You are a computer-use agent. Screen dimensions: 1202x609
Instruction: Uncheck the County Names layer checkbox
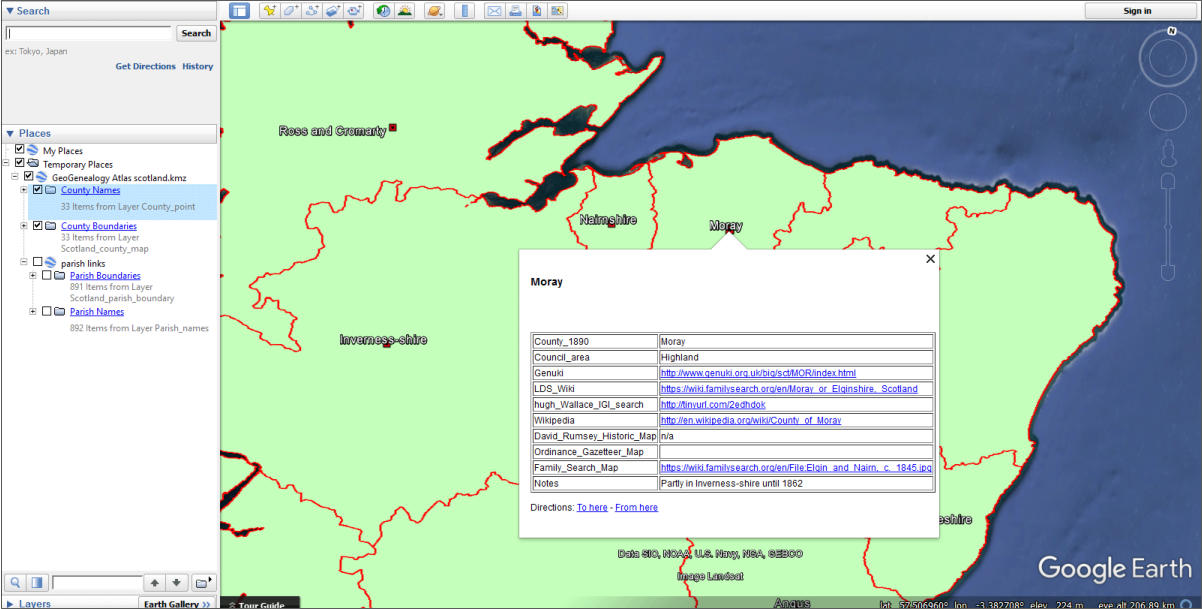point(38,189)
